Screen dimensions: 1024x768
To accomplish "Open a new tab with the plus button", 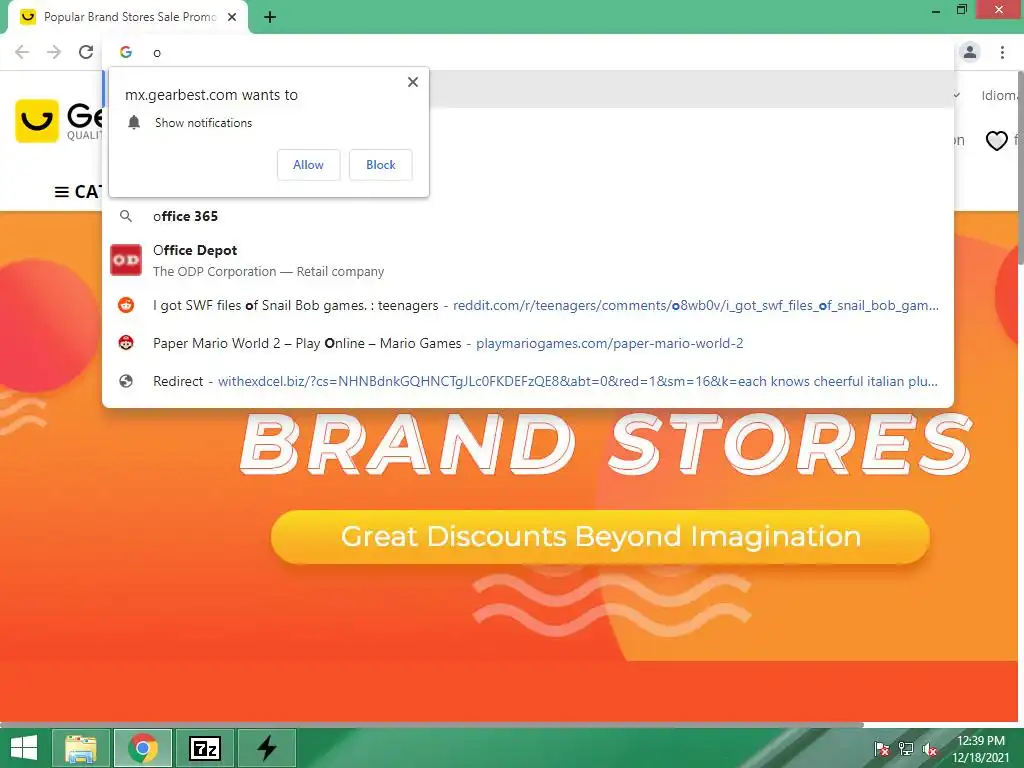I will click(x=270, y=18).
